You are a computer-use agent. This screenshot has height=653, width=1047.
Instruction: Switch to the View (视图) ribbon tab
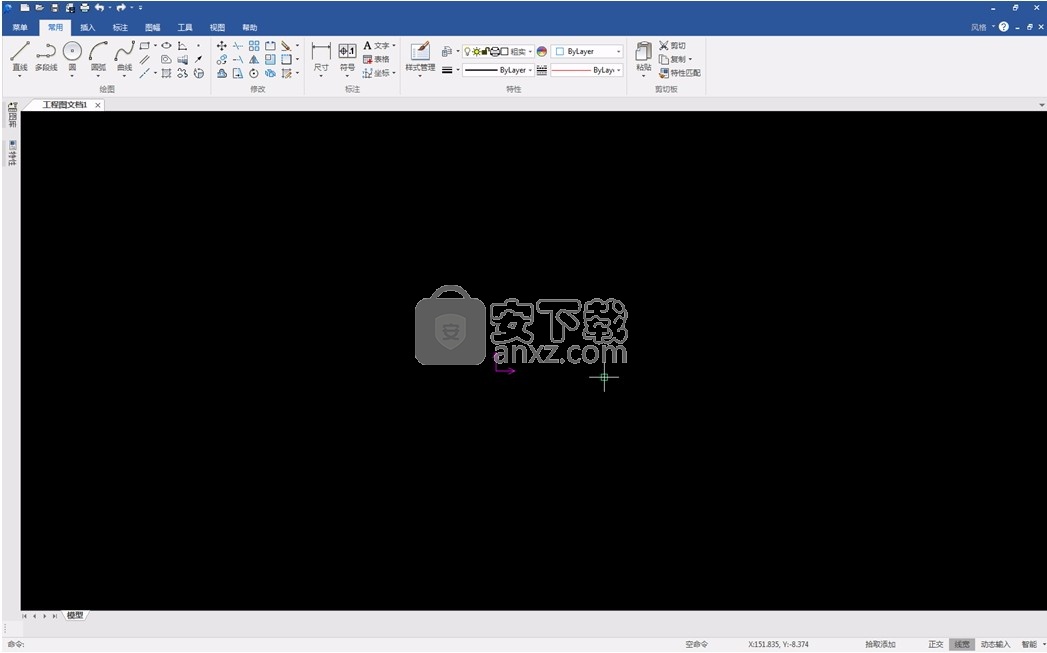(x=217, y=27)
